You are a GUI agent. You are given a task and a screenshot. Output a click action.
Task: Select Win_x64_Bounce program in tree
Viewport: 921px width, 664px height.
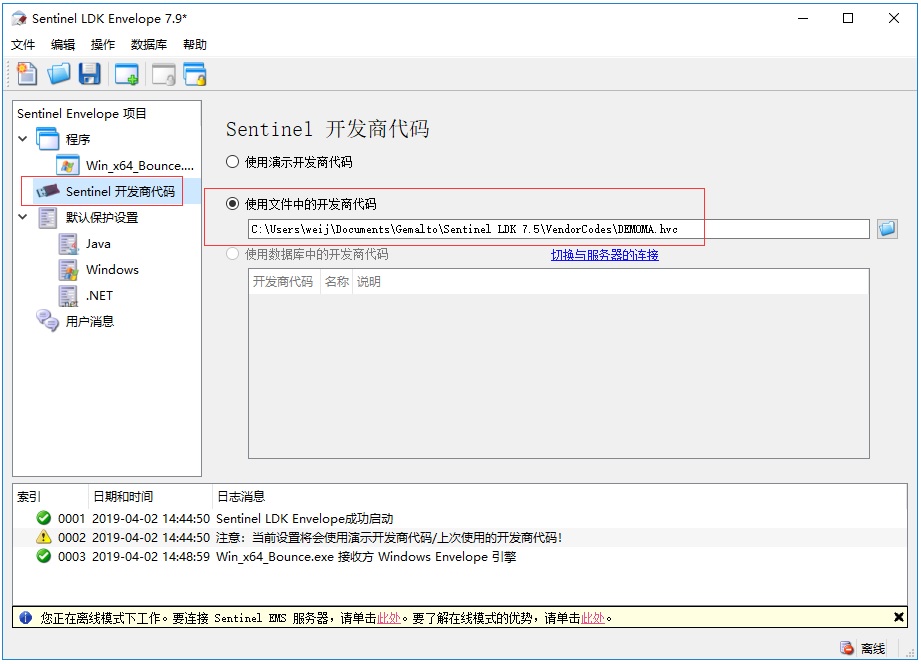139,166
